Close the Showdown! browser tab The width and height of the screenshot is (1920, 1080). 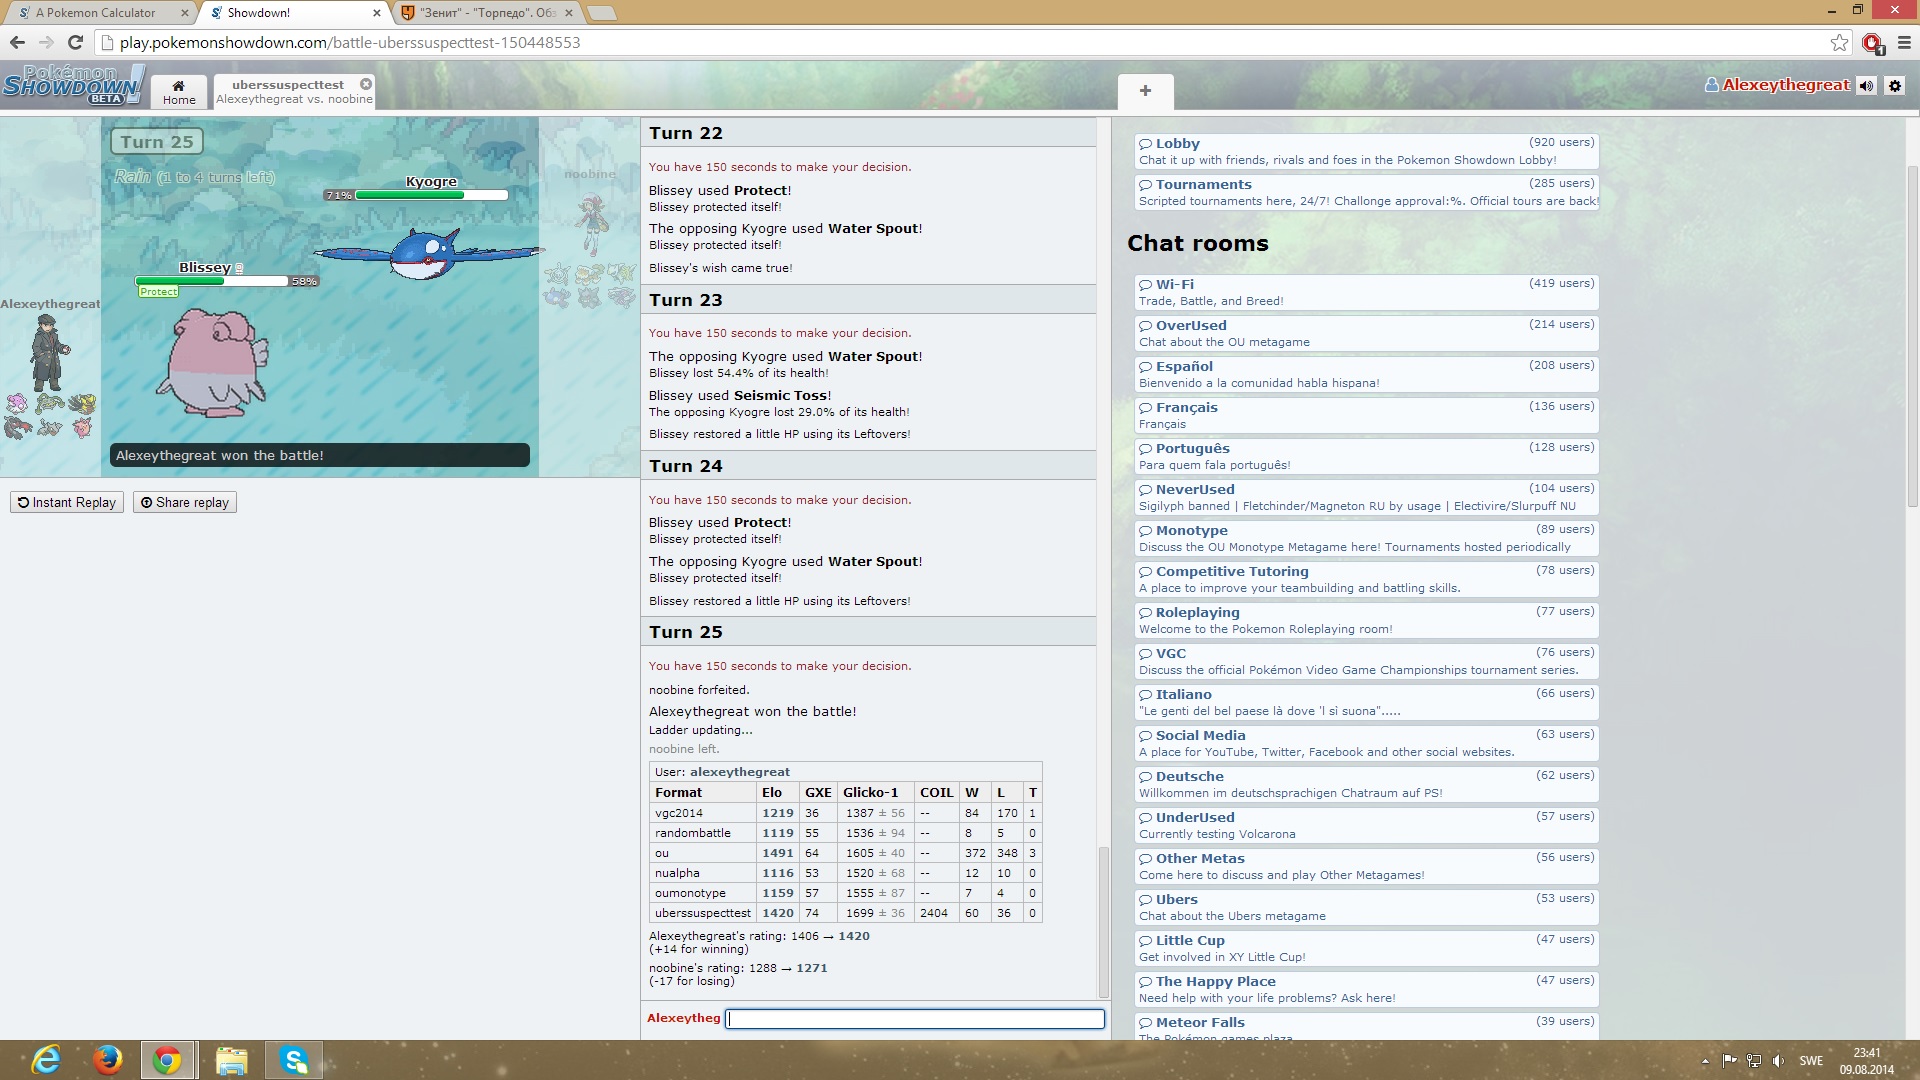point(377,13)
